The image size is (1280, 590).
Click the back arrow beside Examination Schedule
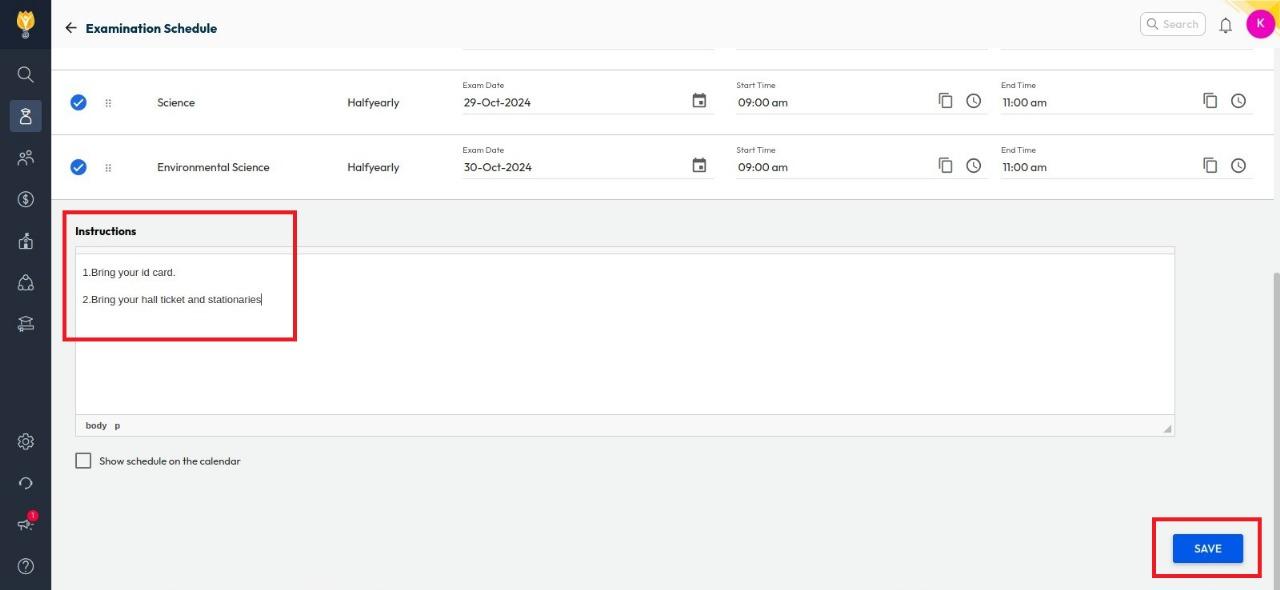coord(70,28)
